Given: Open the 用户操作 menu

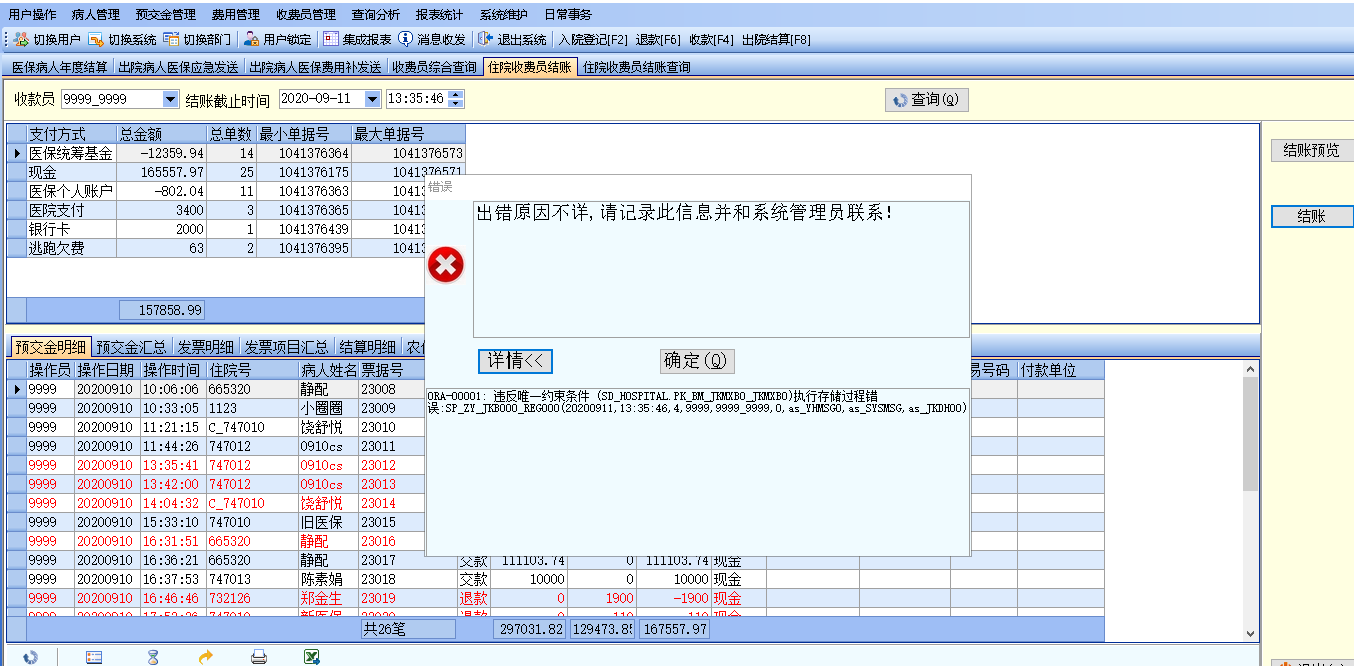Looking at the screenshot, I should [x=32, y=15].
